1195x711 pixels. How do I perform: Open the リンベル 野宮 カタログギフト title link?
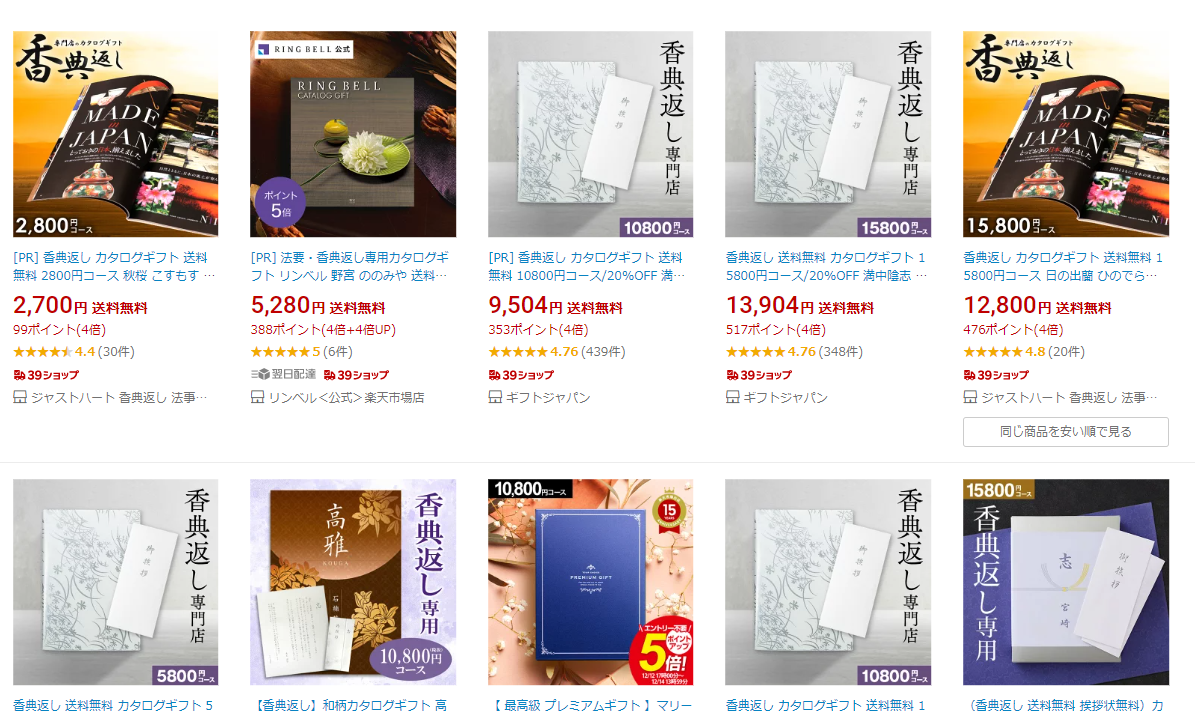pos(352,267)
